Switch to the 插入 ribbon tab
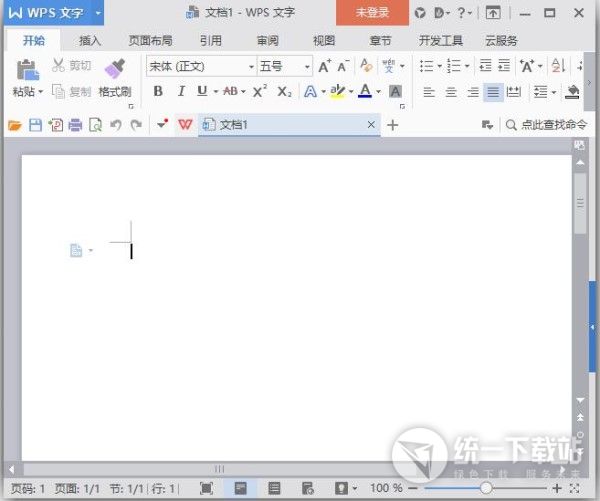 [90, 41]
